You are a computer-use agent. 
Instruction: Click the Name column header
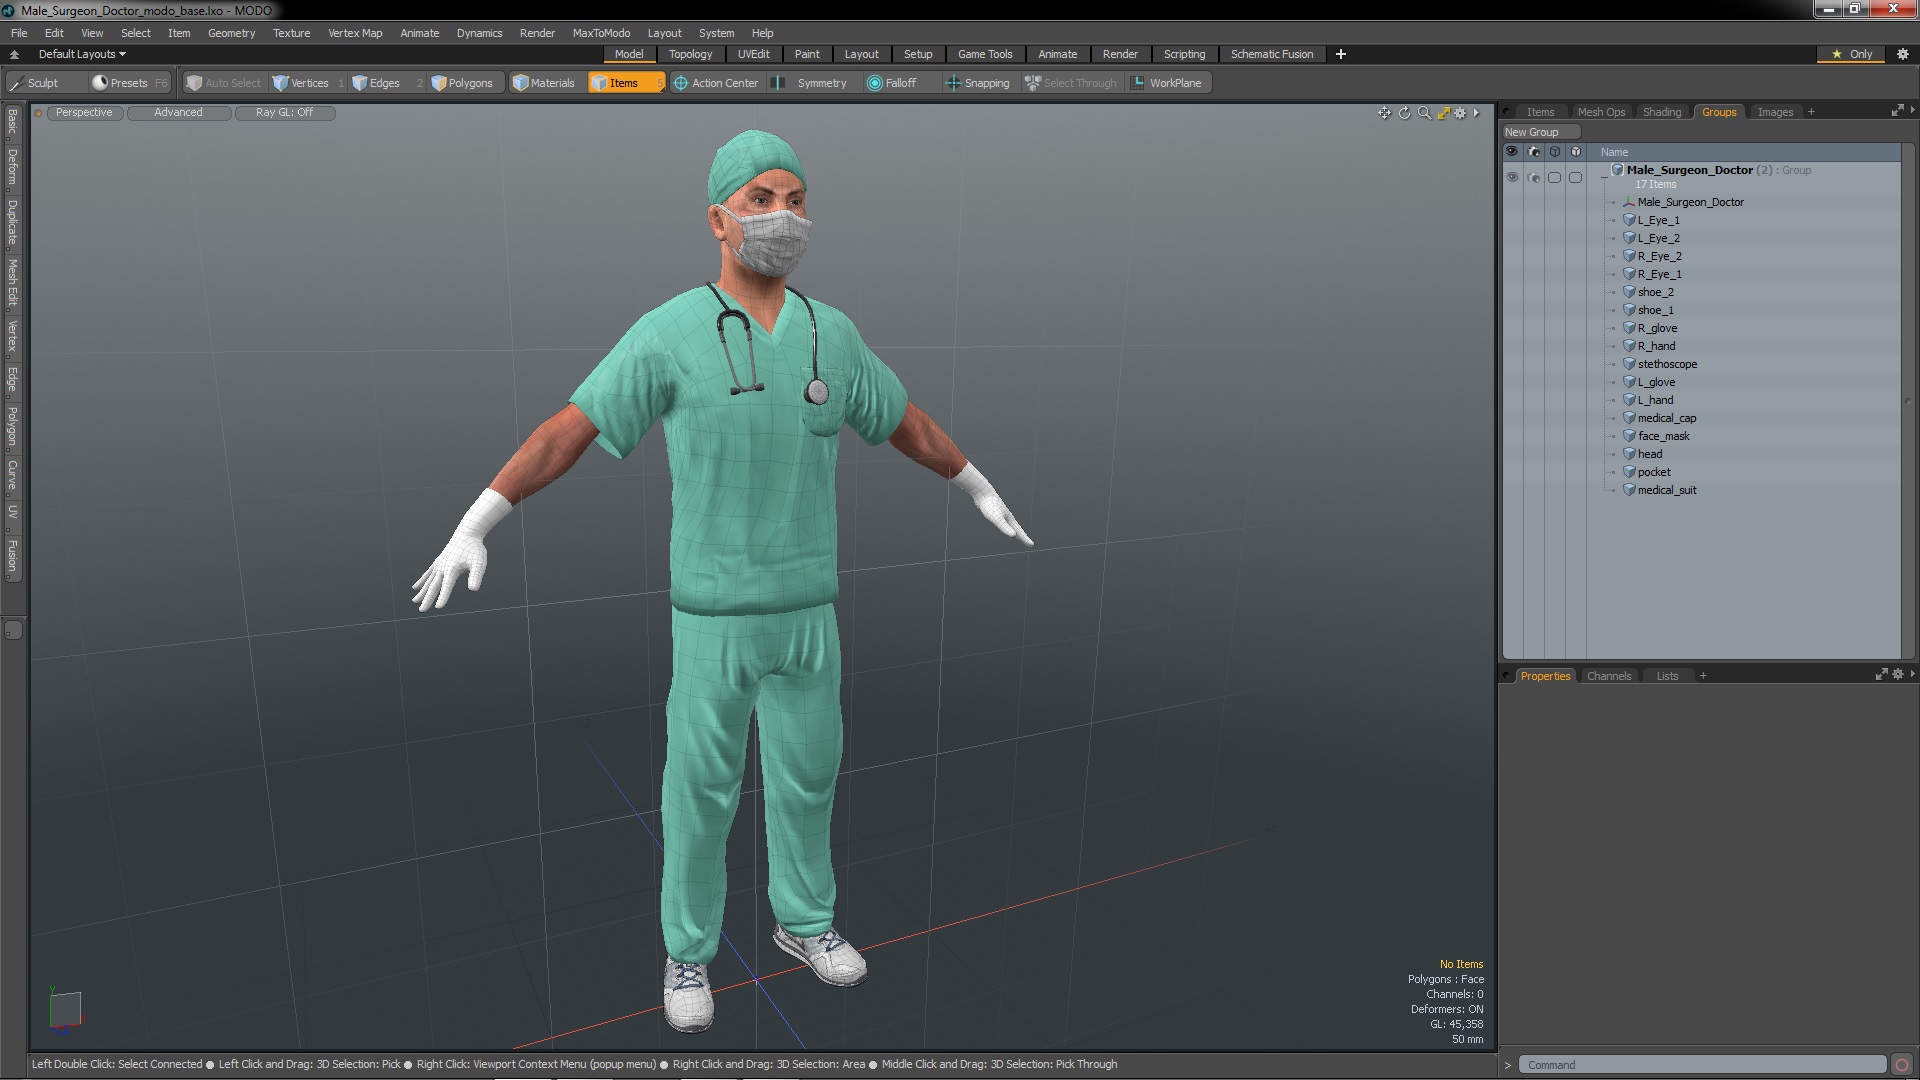coord(1745,152)
